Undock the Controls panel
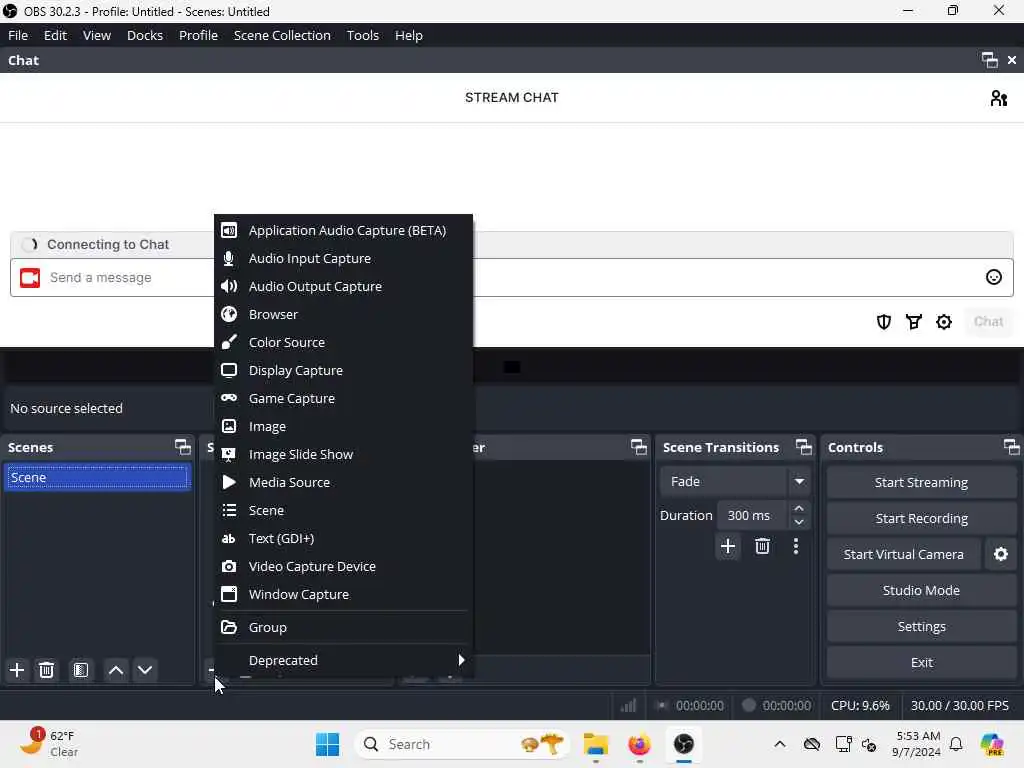Screen dimensions: 1024x768 coord(1012,447)
